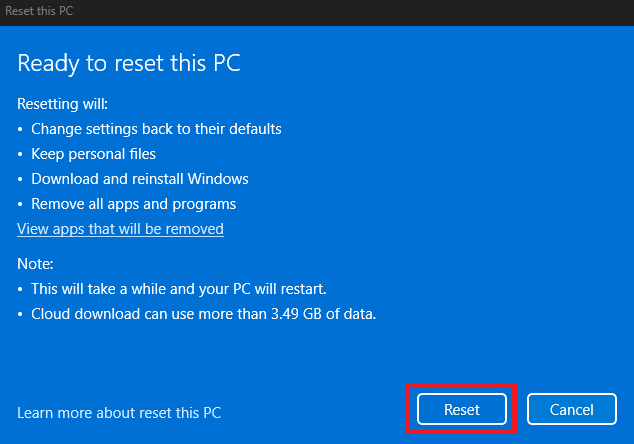The width and height of the screenshot is (634, 444).
Task: Click the bullet before Keep personal files
Action: [x=21, y=155]
